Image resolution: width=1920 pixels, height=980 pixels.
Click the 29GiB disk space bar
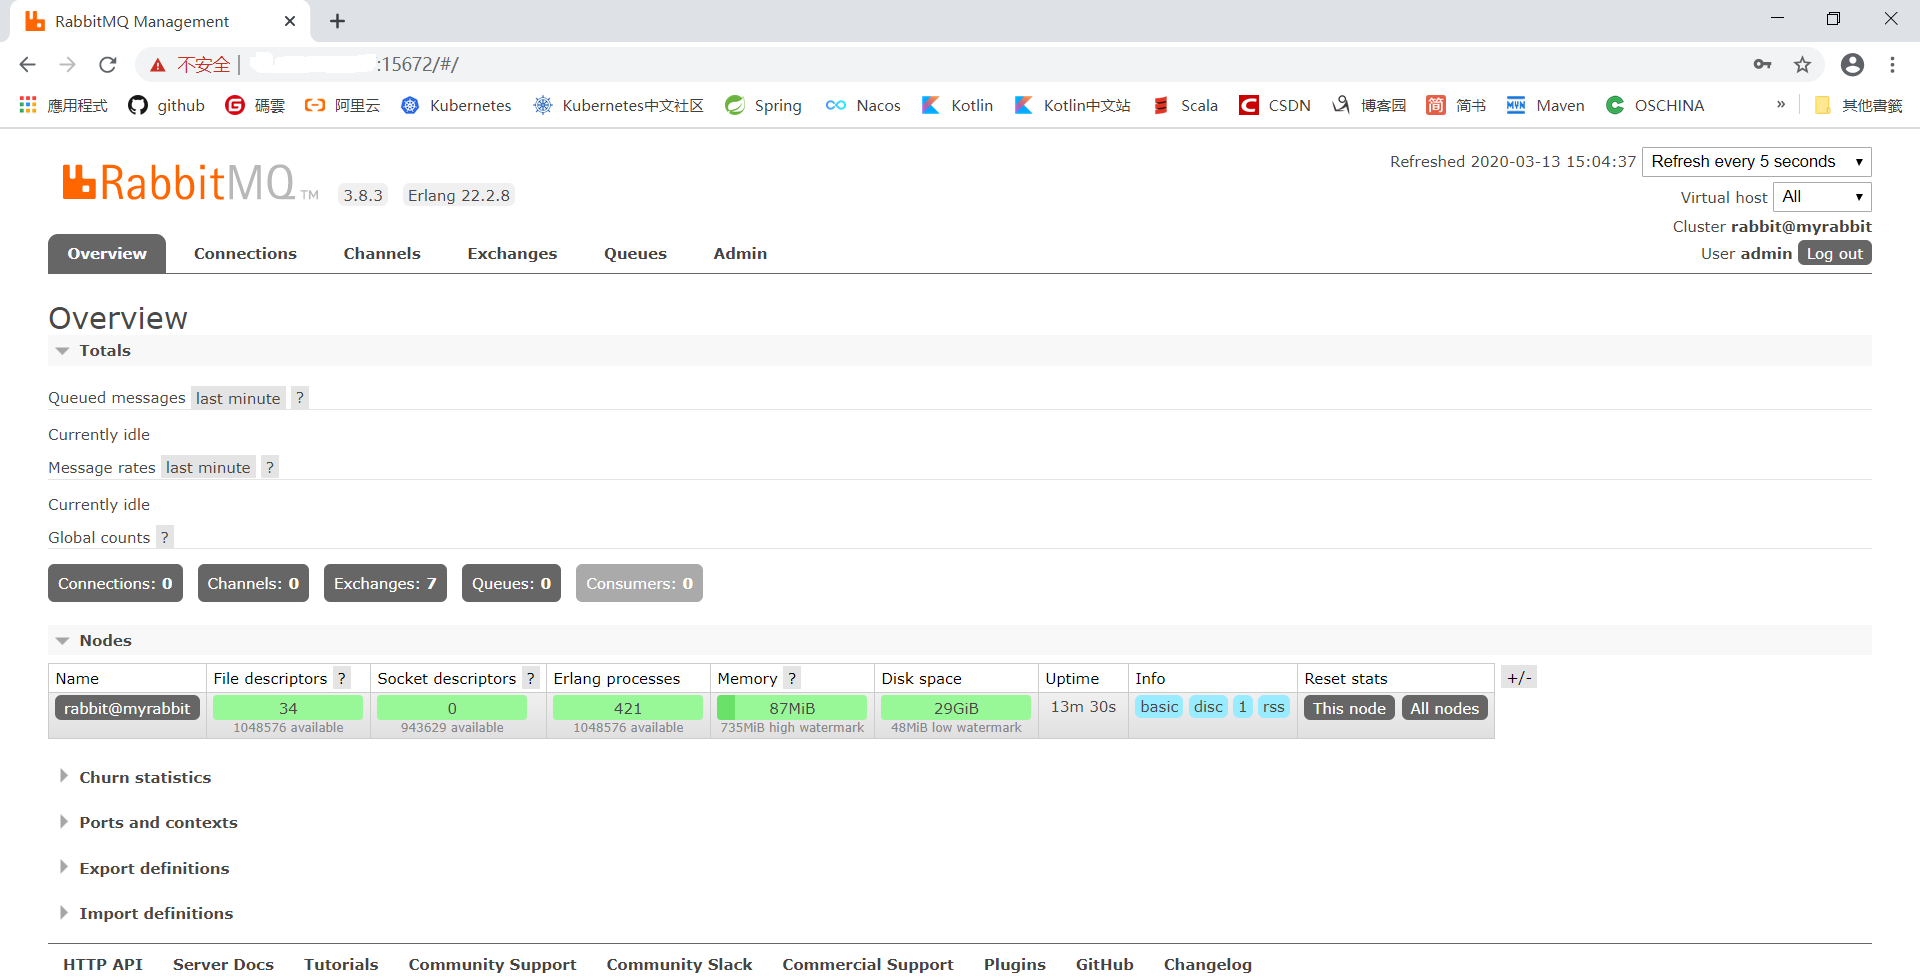click(x=956, y=708)
